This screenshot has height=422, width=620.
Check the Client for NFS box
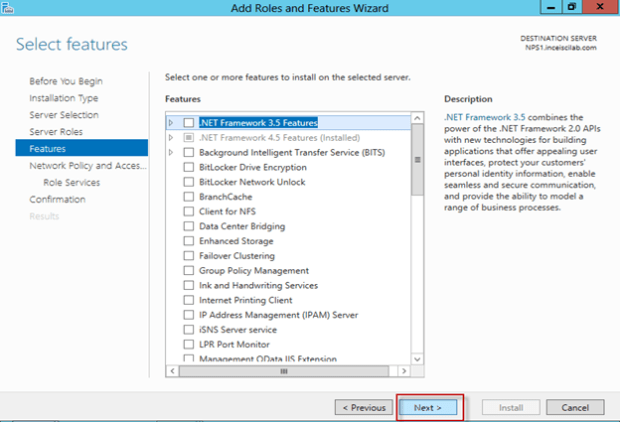(x=189, y=211)
